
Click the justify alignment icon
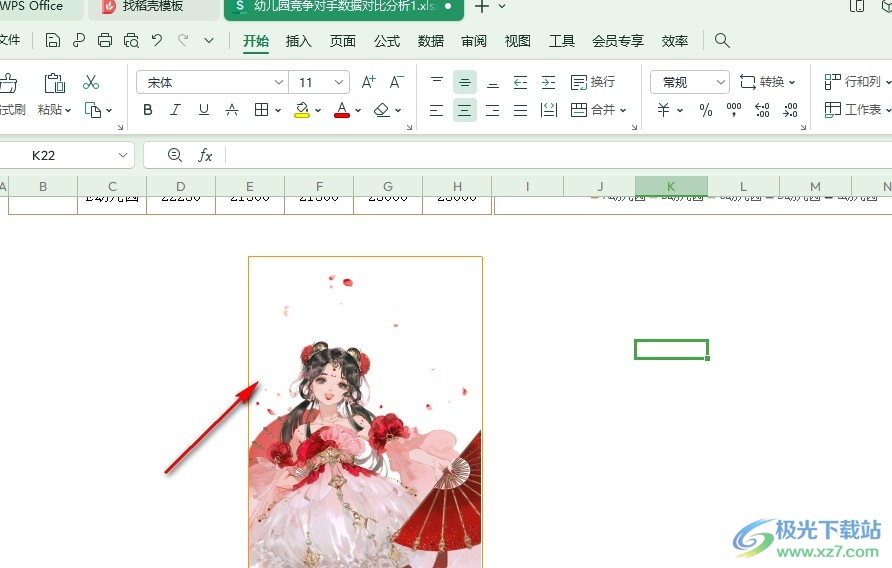point(521,110)
